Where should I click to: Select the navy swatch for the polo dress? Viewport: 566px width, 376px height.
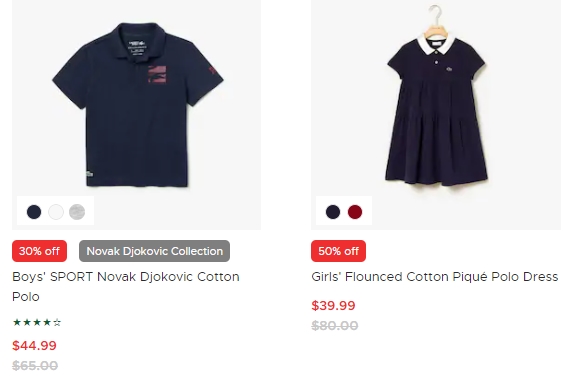[x=333, y=211]
